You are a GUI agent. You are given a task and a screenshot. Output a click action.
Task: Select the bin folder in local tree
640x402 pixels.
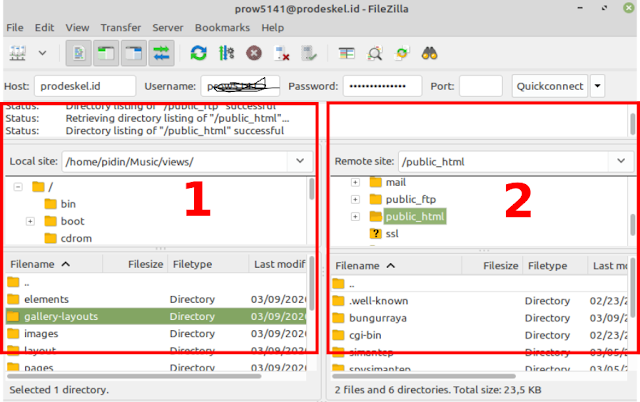point(60,204)
